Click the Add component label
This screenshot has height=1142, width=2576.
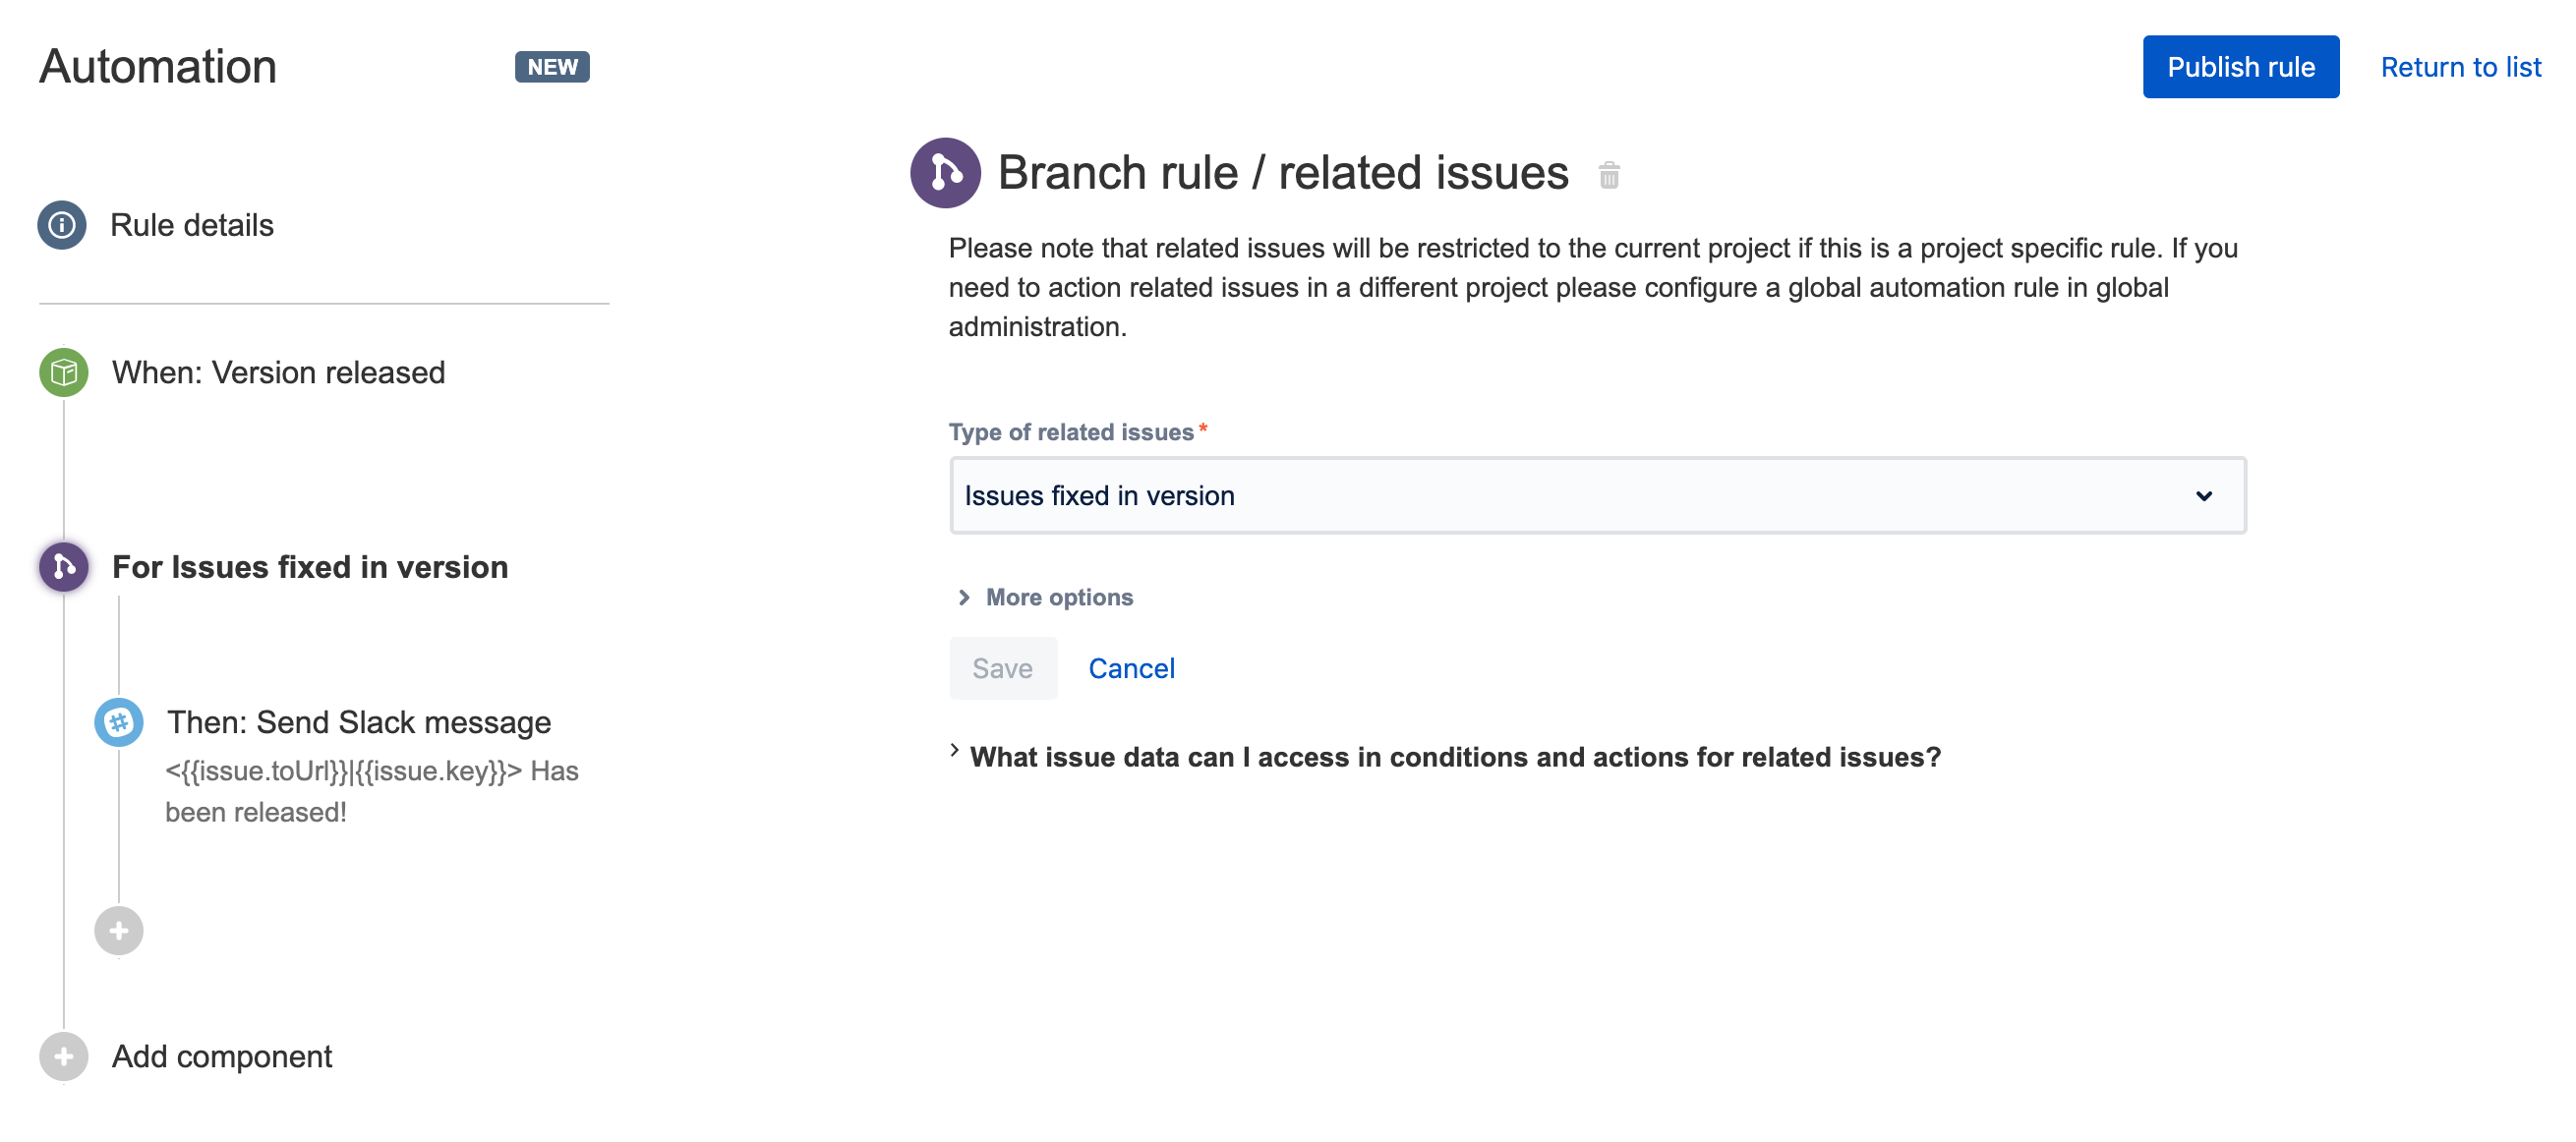222,1056
